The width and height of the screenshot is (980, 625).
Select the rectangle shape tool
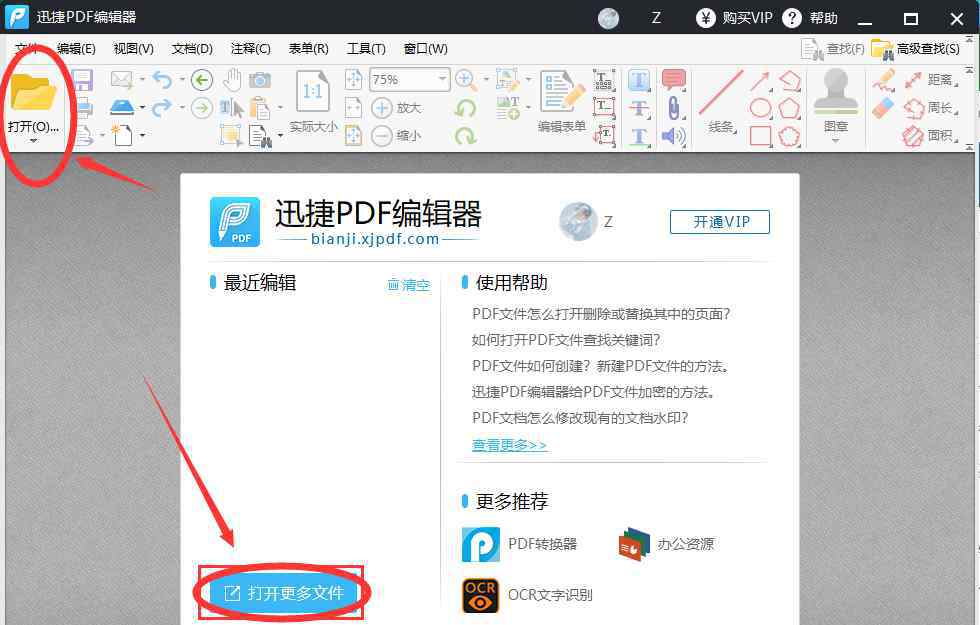pyautogui.click(x=760, y=136)
